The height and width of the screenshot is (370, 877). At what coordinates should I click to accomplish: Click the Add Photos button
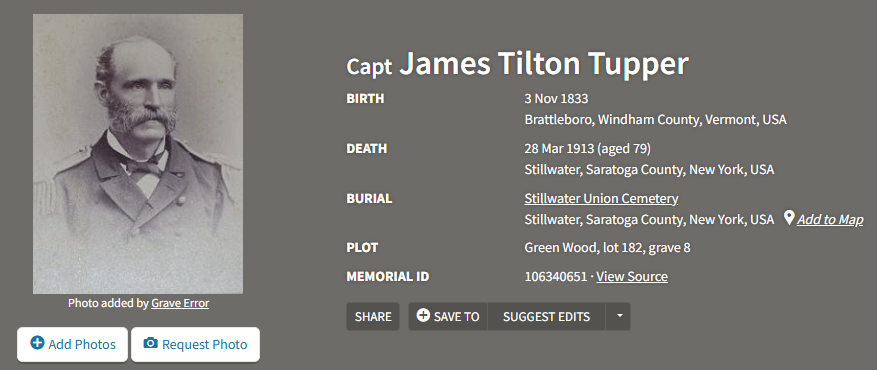click(73, 344)
